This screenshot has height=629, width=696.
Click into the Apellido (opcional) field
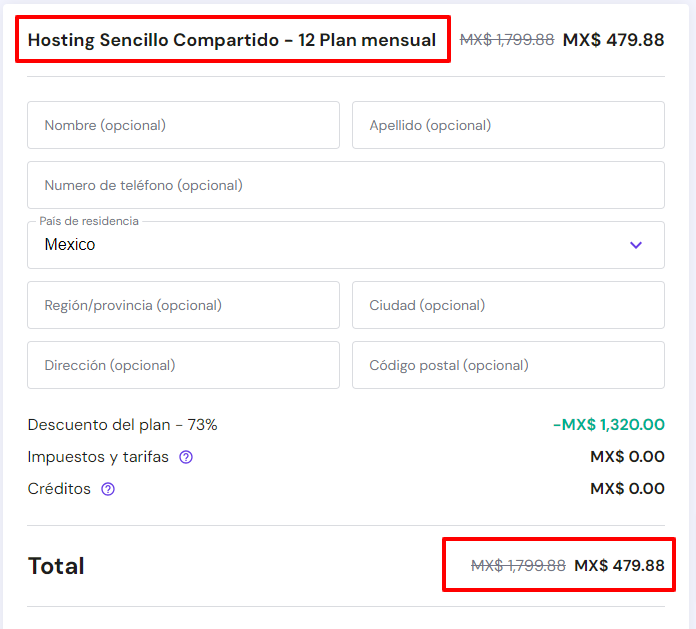coord(508,125)
